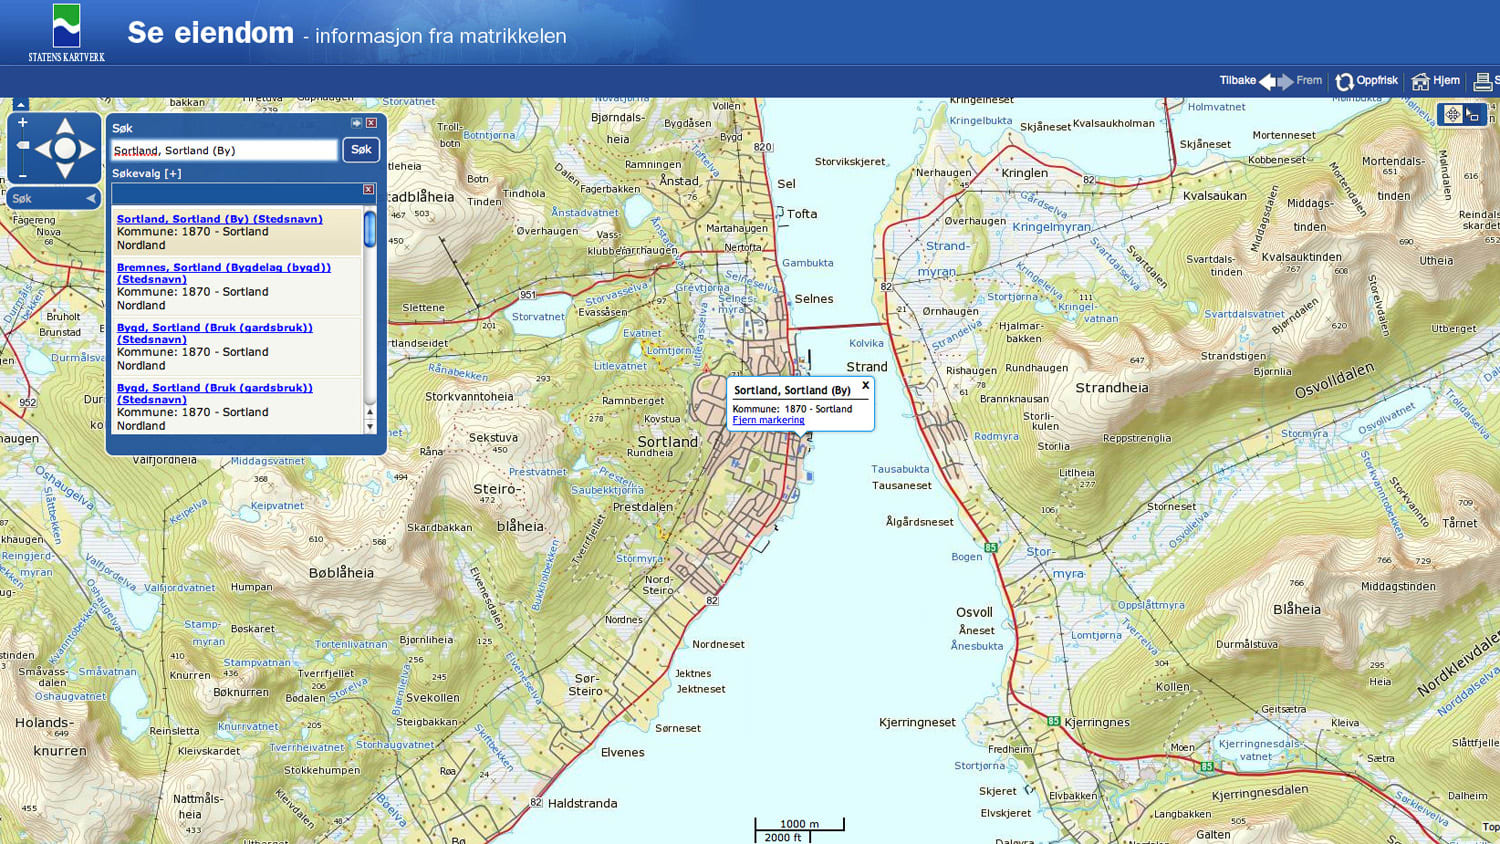The image size is (1500, 844).
Task: Refresh the map with Oppfrisk icon
Action: point(1345,82)
